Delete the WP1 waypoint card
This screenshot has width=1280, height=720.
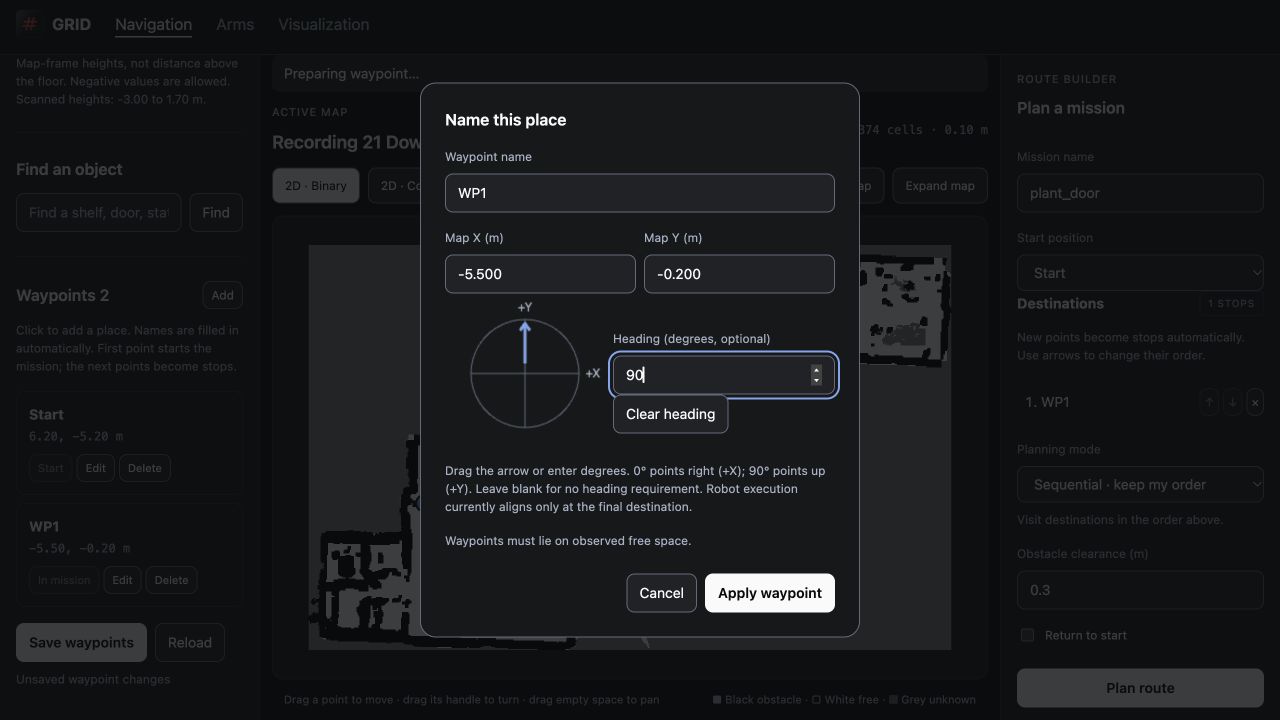(172, 580)
